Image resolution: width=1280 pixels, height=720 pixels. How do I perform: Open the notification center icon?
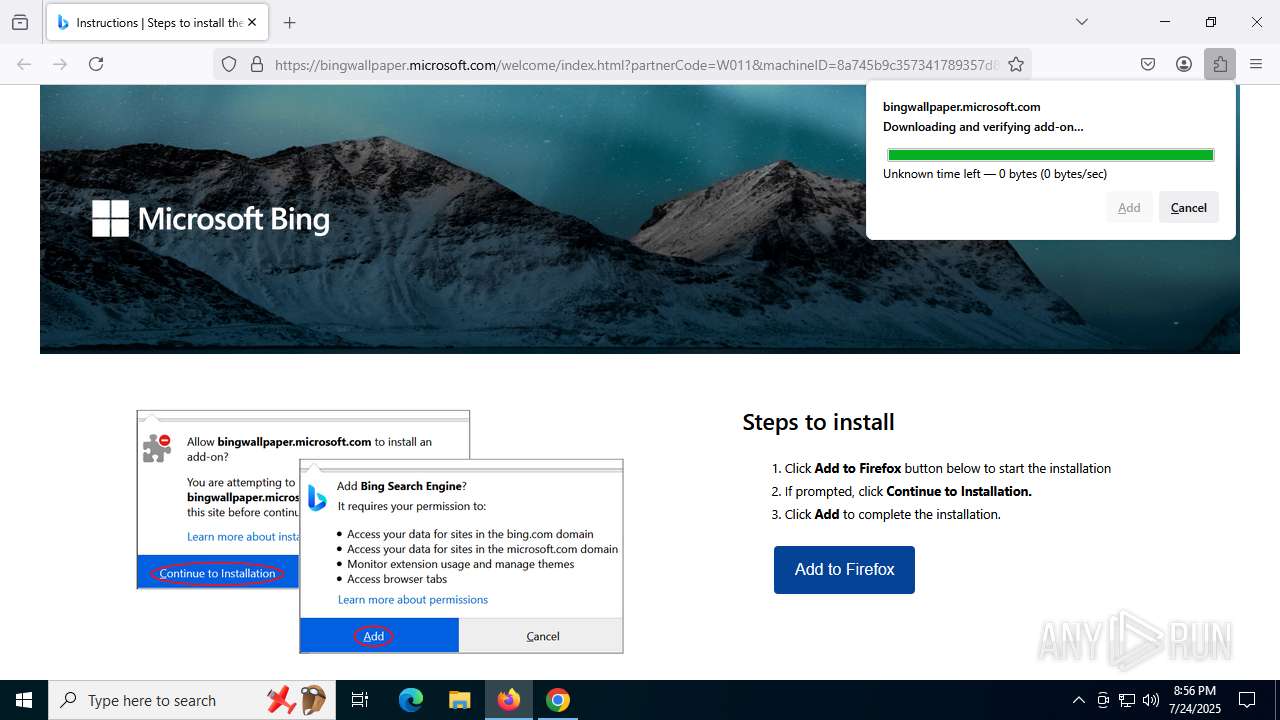(x=1247, y=700)
